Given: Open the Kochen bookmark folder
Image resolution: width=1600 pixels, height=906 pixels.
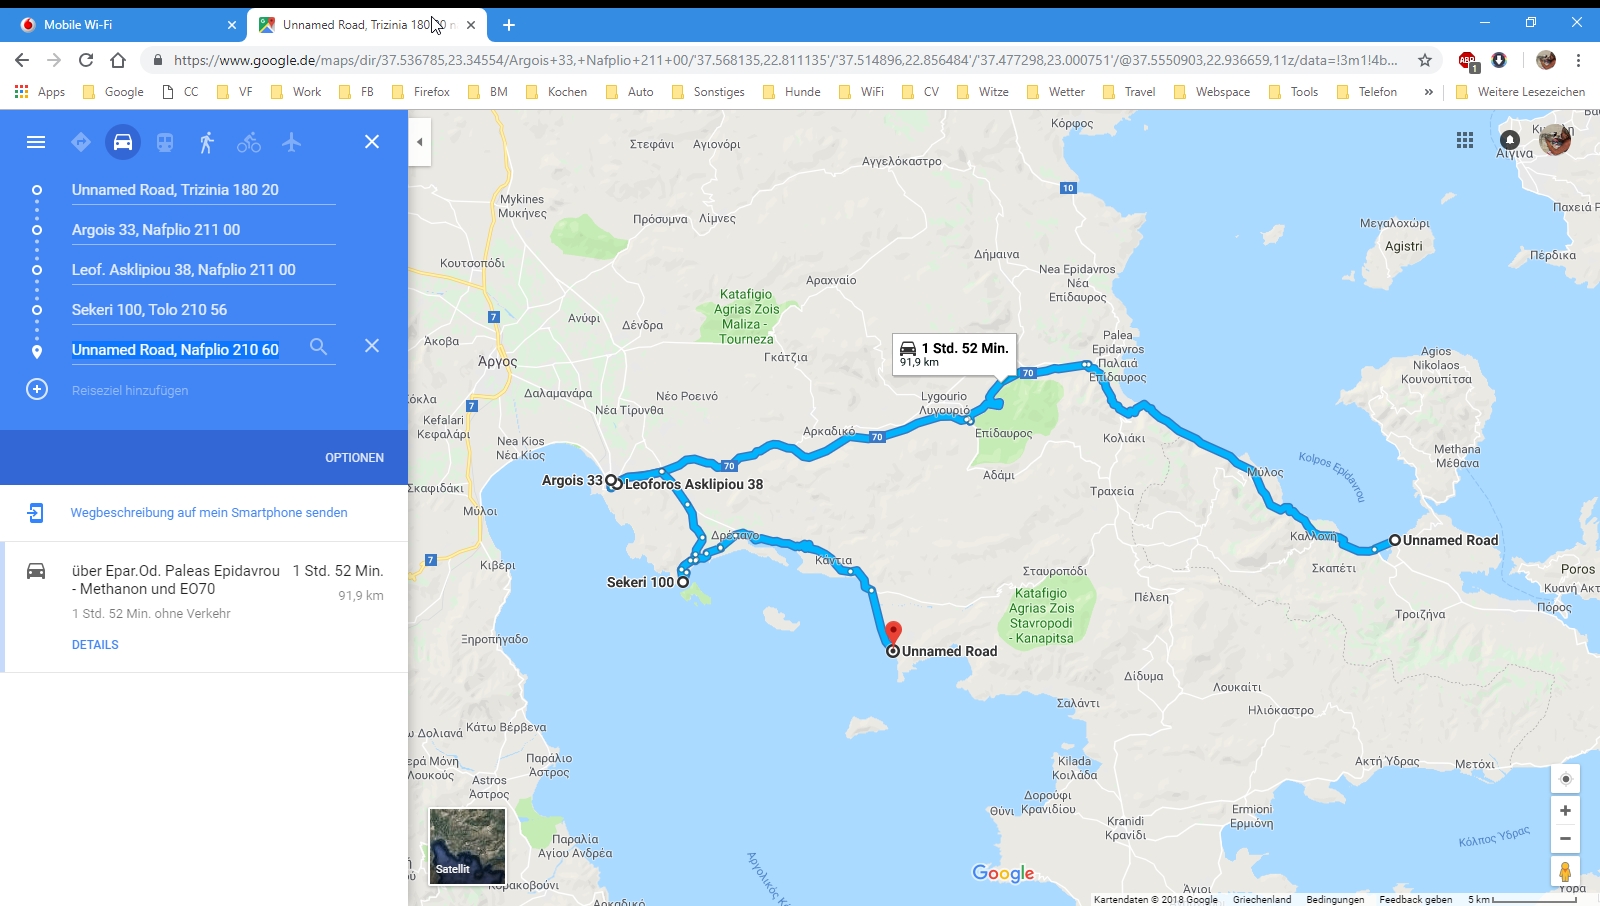Looking at the screenshot, I should point(557,92).
